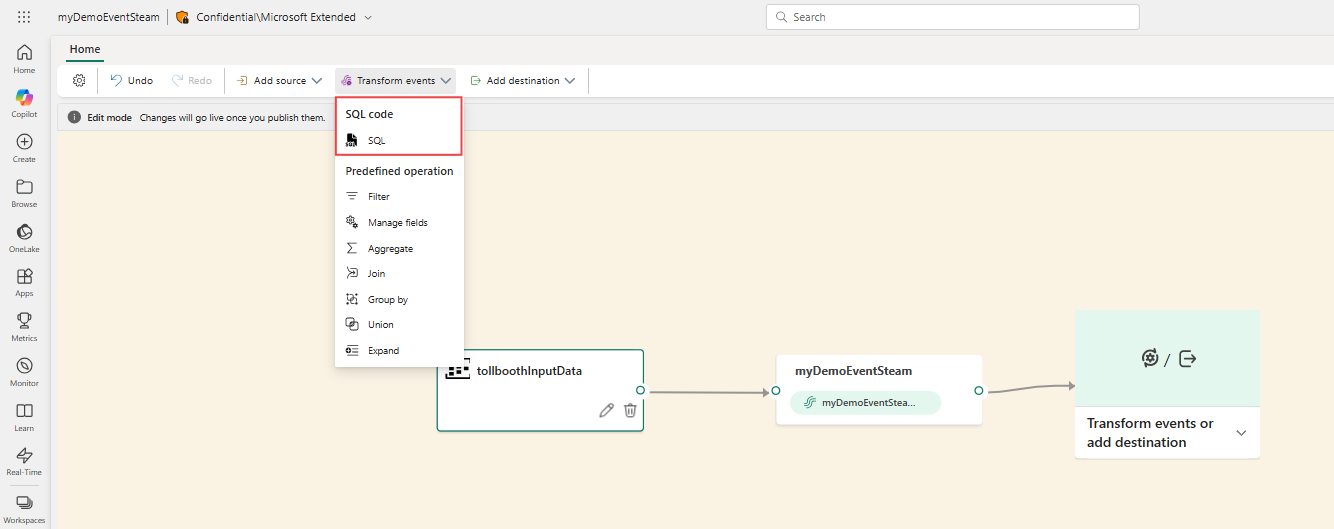Viewport: 1334px width, 529px height.
Task: Choose the Filter operation
Action: pos(399,197)
